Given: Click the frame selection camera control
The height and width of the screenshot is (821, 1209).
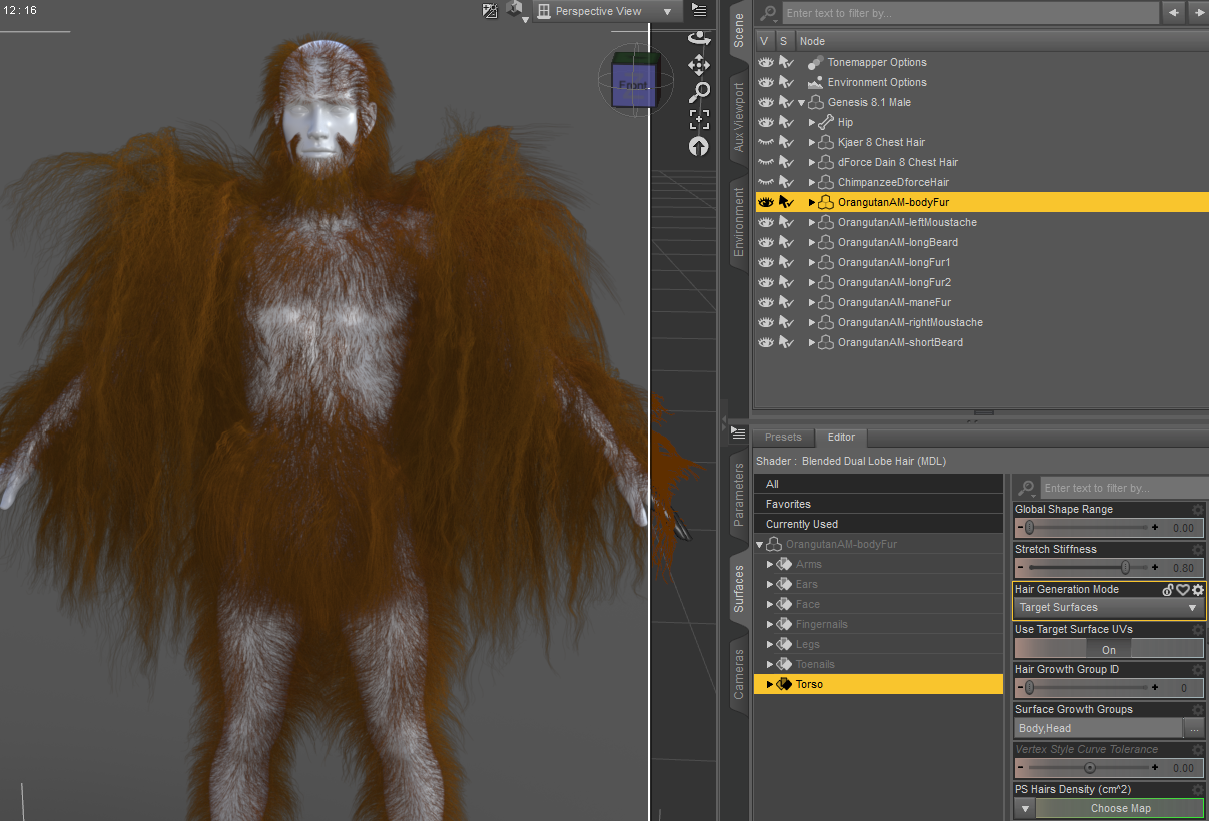Looking at the screenshot, I should click(699, 119).
